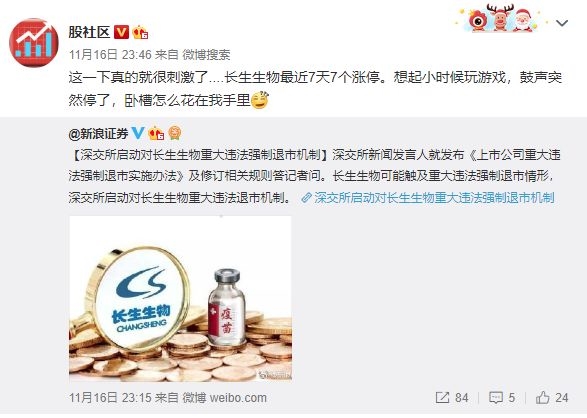Open the 11月16日 23:46 post timestamp
Viewport: 587px width, 418px height.
(x=110, y=55)
